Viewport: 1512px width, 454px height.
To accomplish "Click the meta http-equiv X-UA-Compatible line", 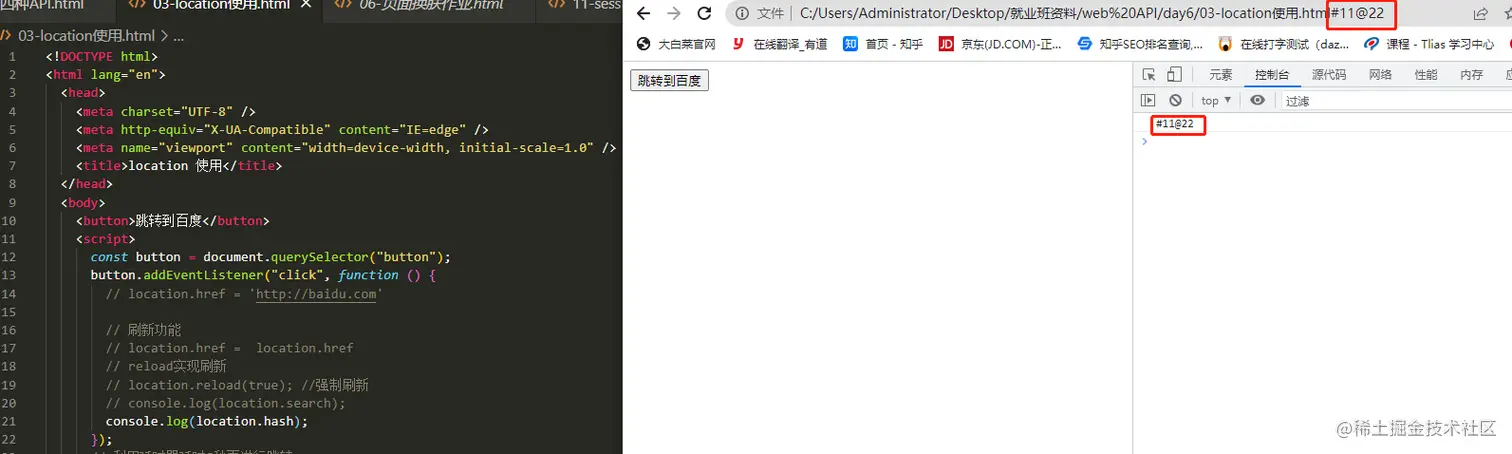I will 282,129.
